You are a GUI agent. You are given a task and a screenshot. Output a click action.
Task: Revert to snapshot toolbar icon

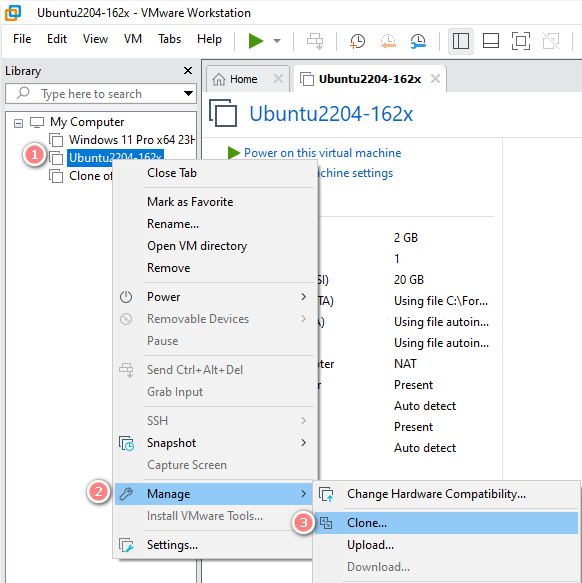click(388, 41)
